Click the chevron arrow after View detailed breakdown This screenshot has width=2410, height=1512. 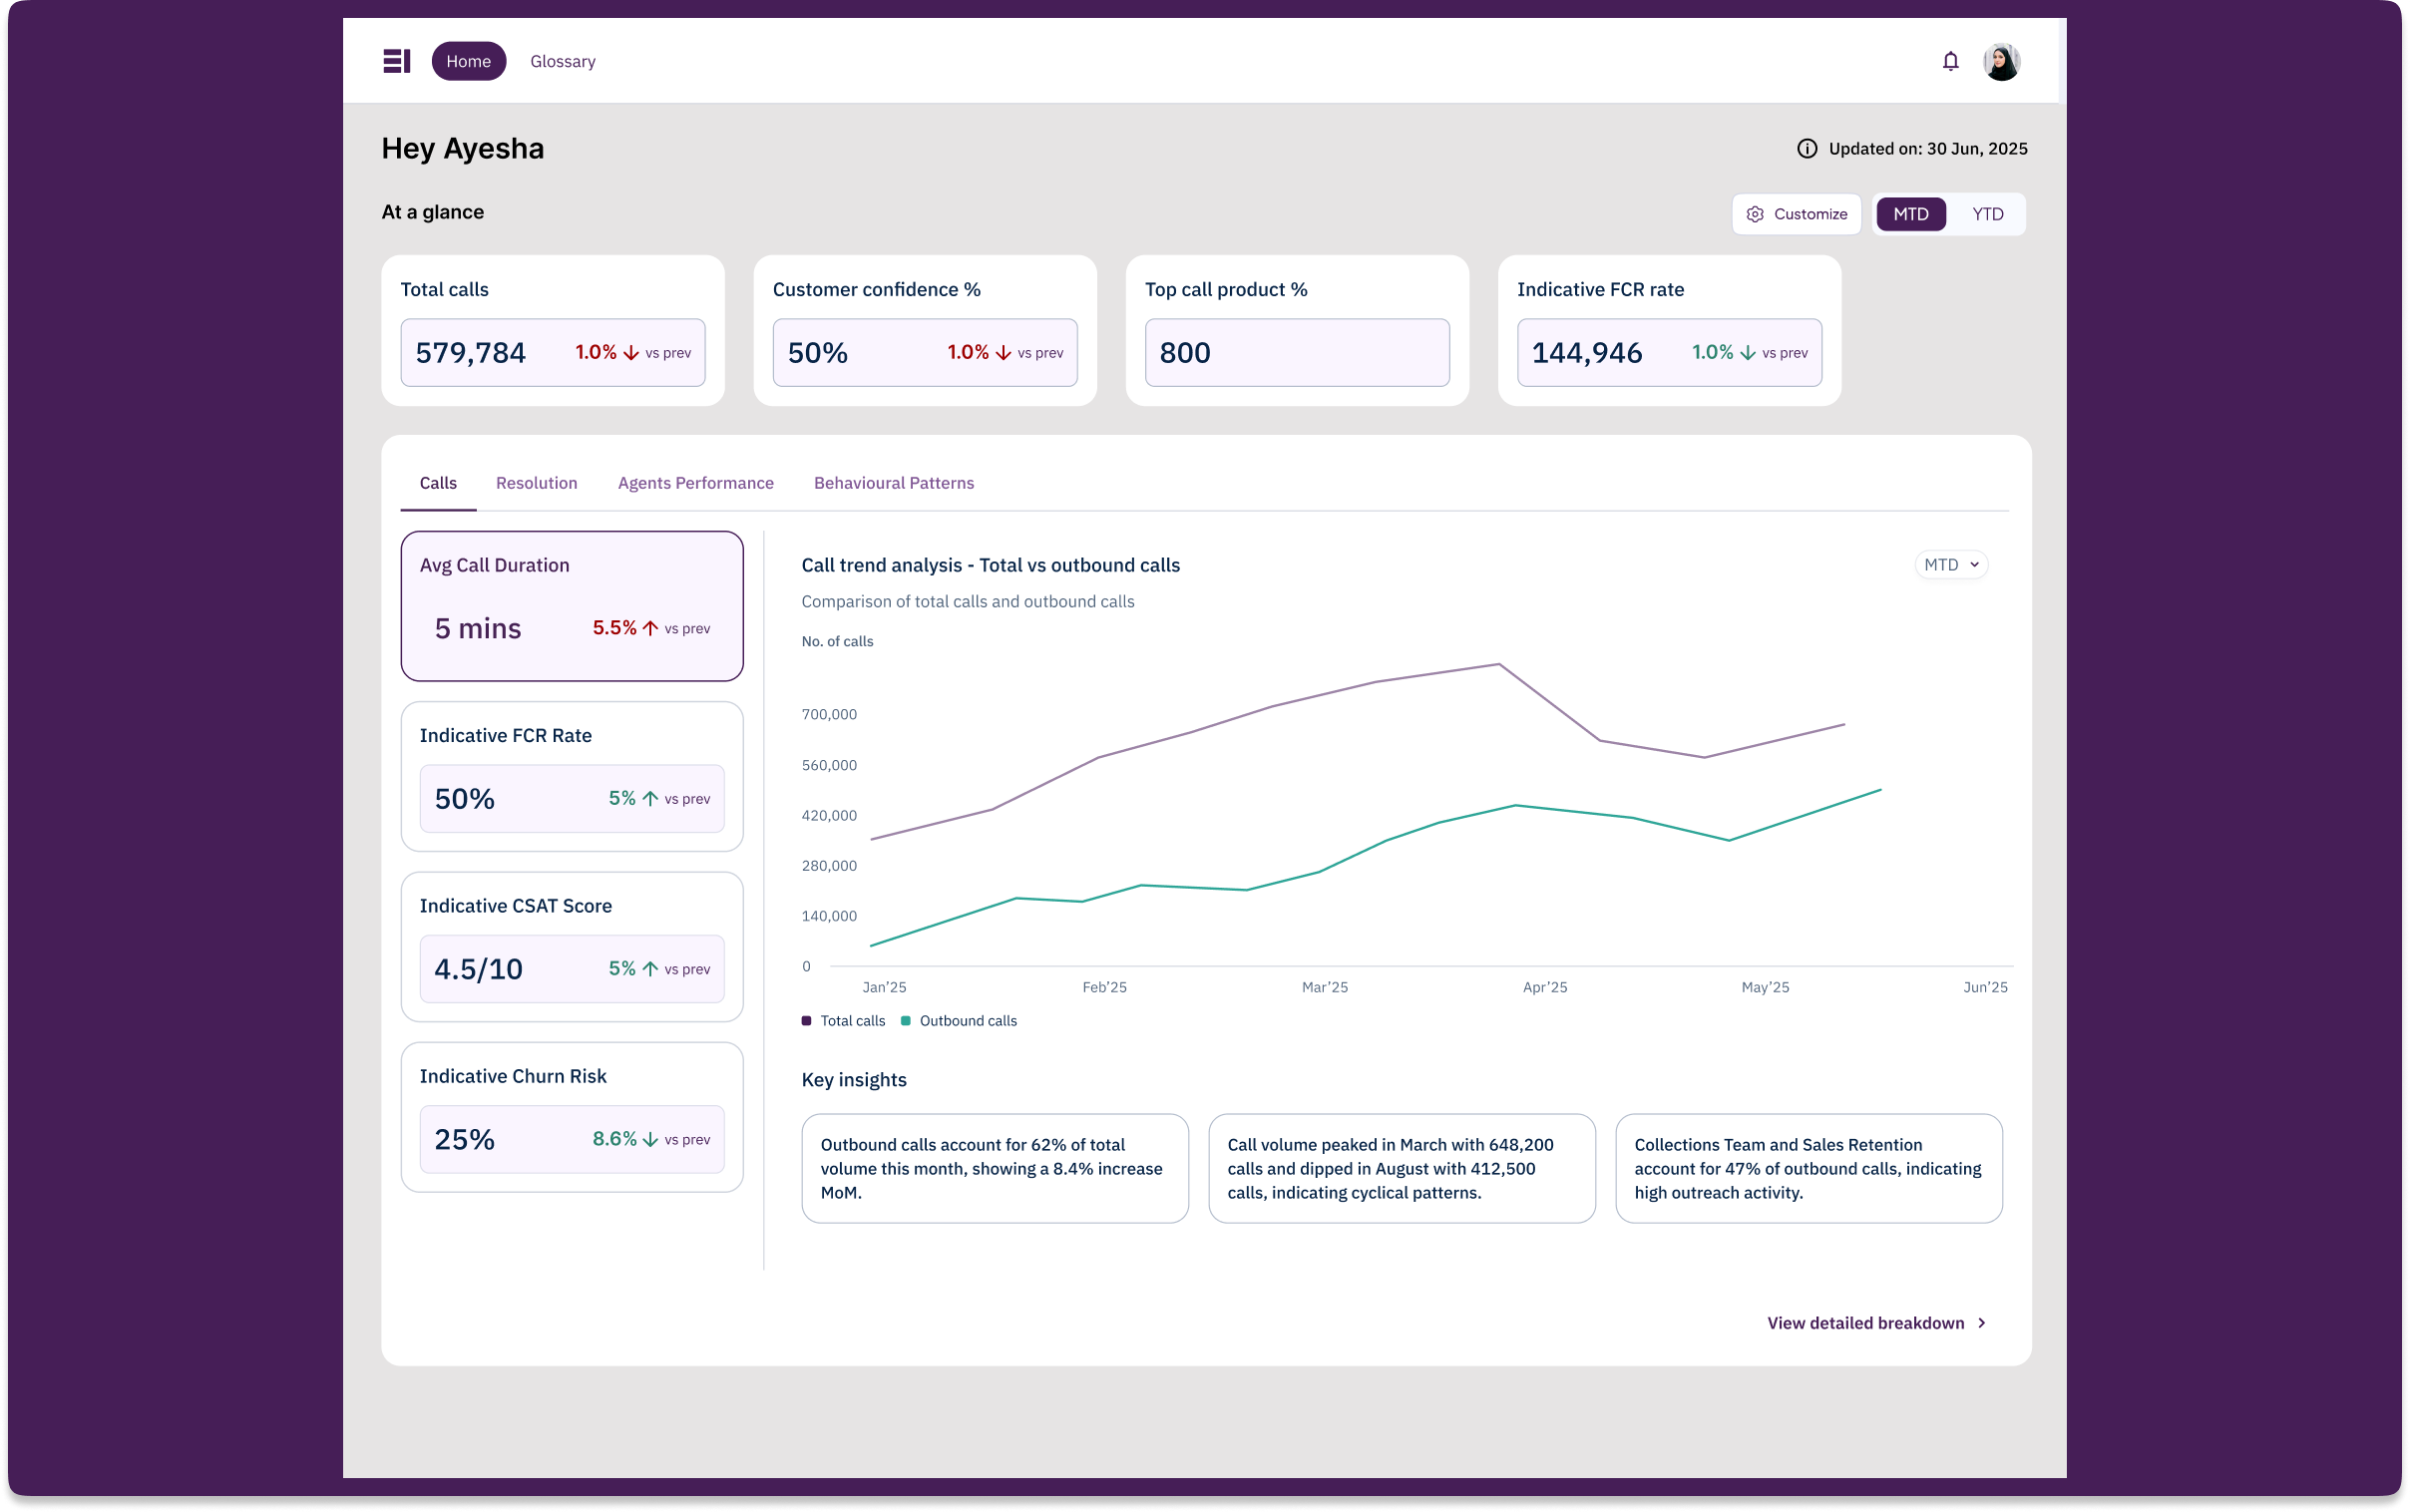click(x=1981, y=1322)
